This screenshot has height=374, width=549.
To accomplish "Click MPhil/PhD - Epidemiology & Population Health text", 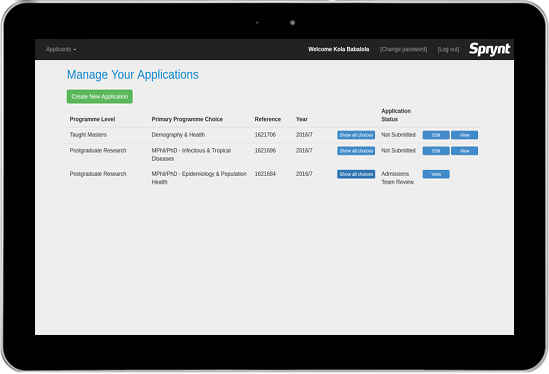I will pyautogui.click(x=199, y=178).
